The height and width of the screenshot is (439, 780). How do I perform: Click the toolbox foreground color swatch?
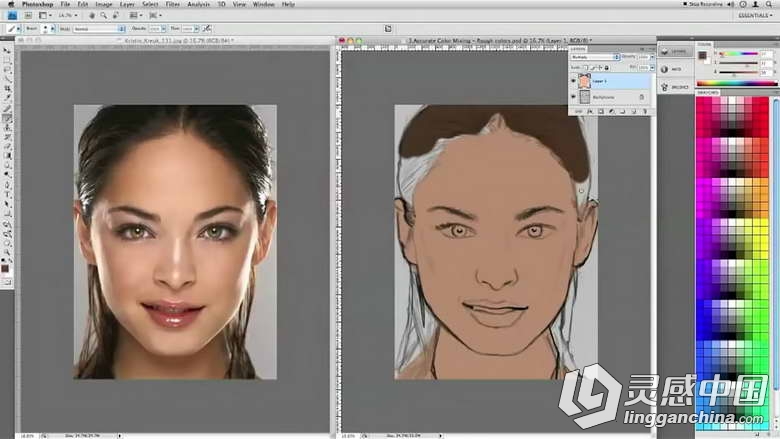click(5, 268)
